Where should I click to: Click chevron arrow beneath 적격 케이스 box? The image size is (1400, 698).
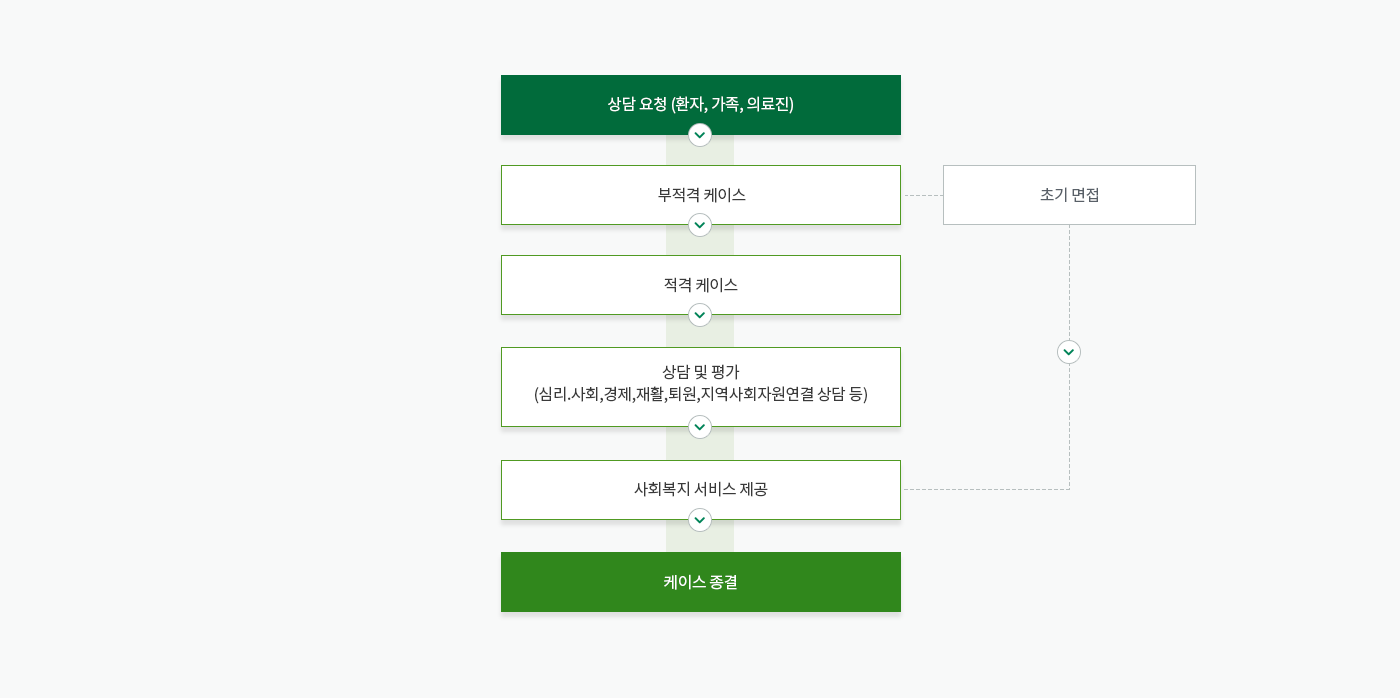(700, 315)
